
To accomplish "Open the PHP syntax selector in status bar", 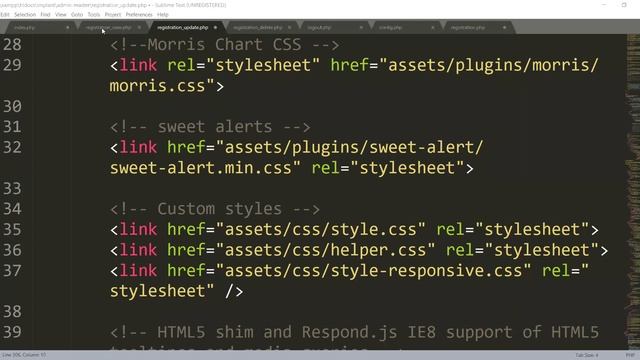I will tap(630, 355).
